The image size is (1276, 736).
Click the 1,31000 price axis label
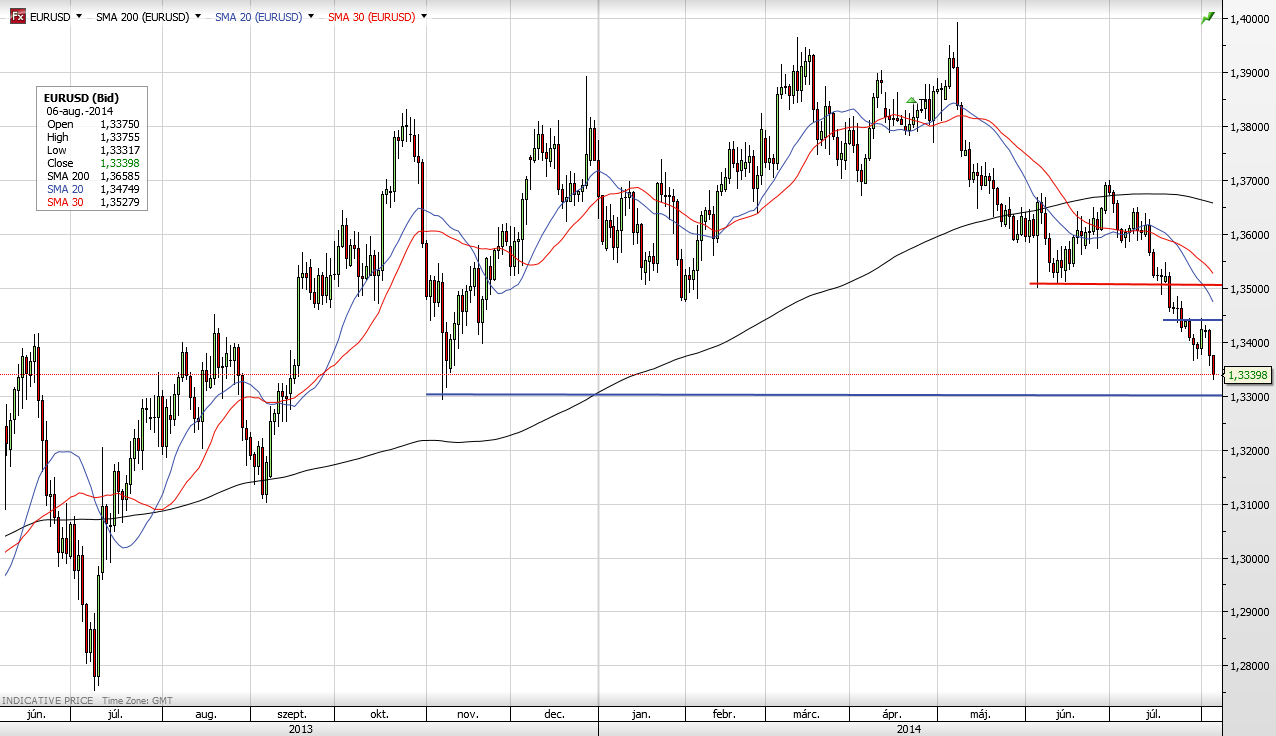click(x=1250, y=505)
